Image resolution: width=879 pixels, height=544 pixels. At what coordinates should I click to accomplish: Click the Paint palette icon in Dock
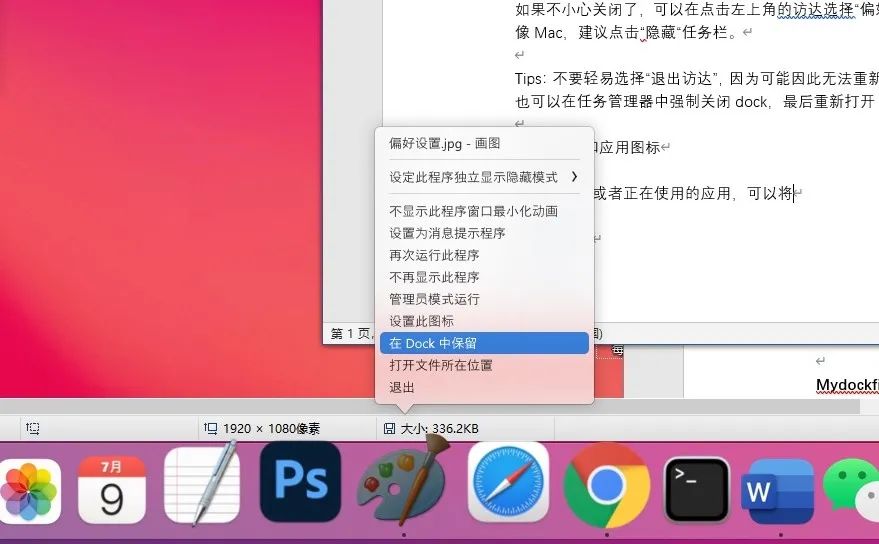point(403,480)
